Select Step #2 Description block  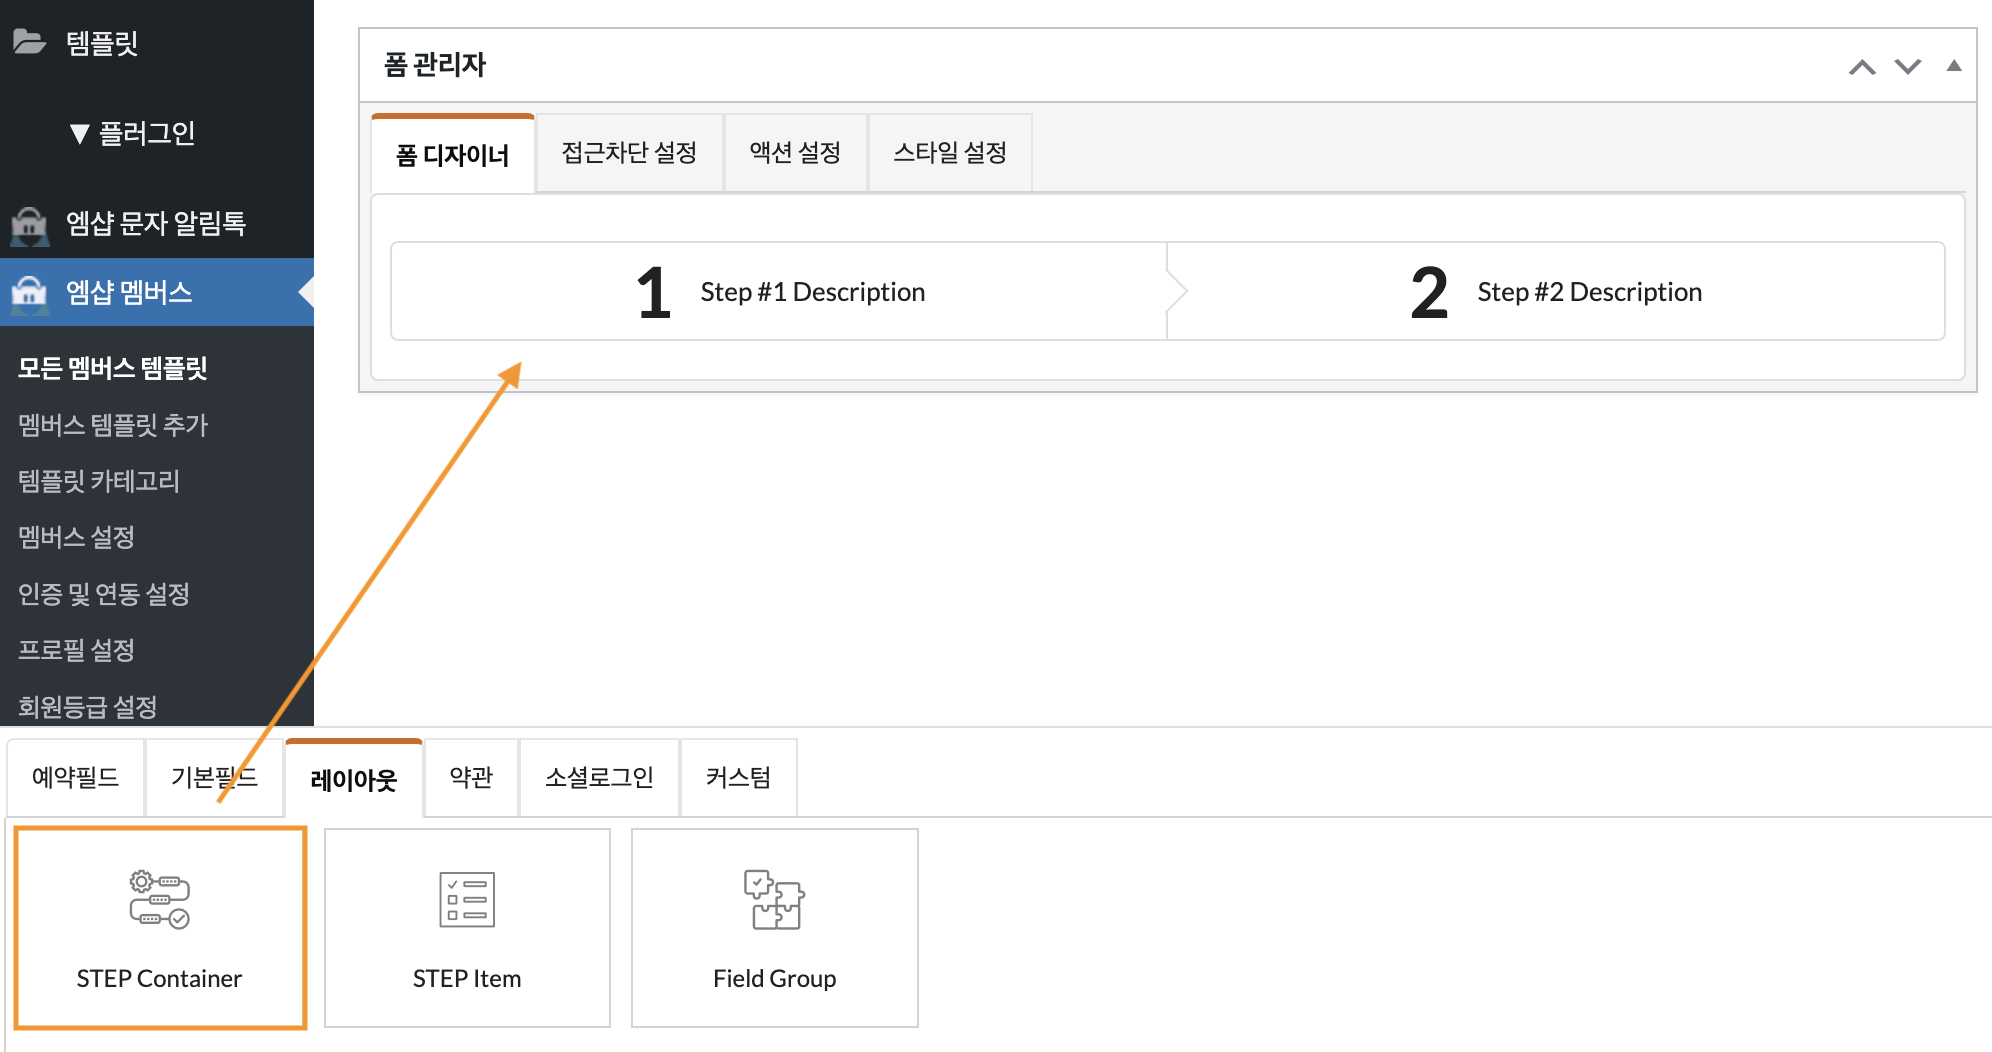tap(1556, 292)
